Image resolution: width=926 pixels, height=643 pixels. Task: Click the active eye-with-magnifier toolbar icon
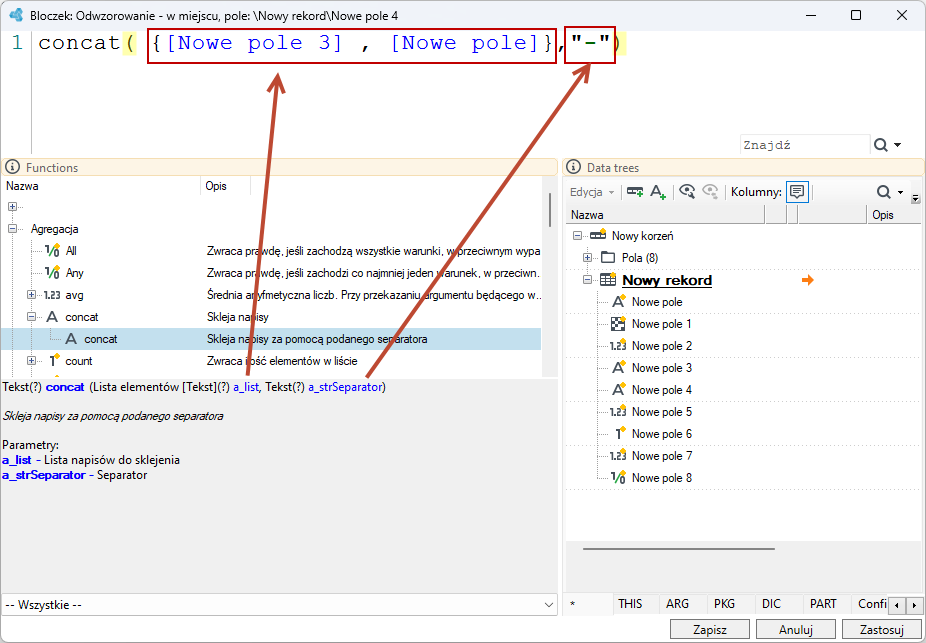coord(687,192)
